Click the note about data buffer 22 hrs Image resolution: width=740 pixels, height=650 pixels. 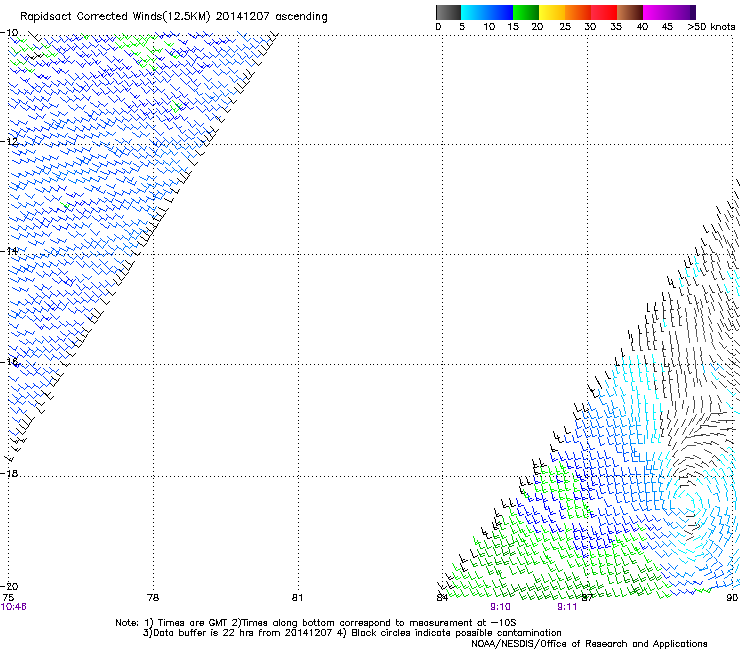point(238,633)
